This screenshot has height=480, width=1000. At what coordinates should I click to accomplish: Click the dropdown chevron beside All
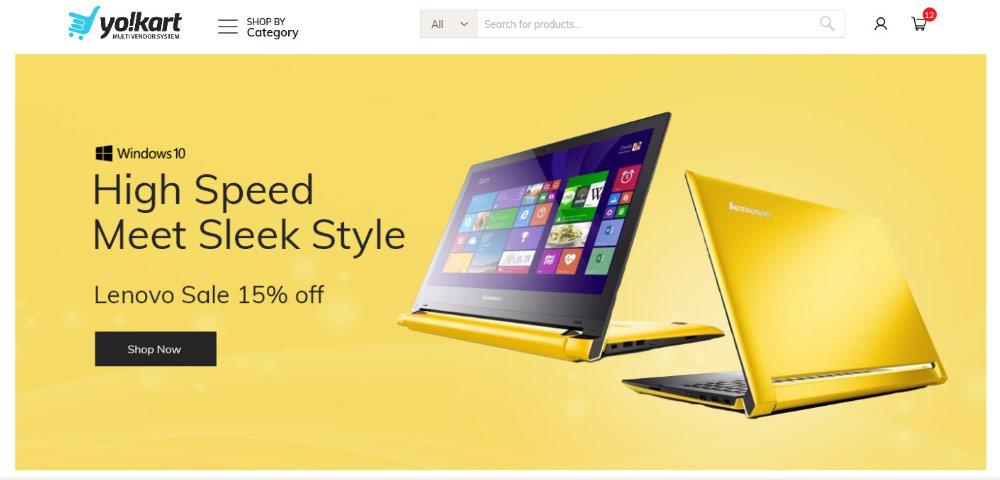pos(464,24)
